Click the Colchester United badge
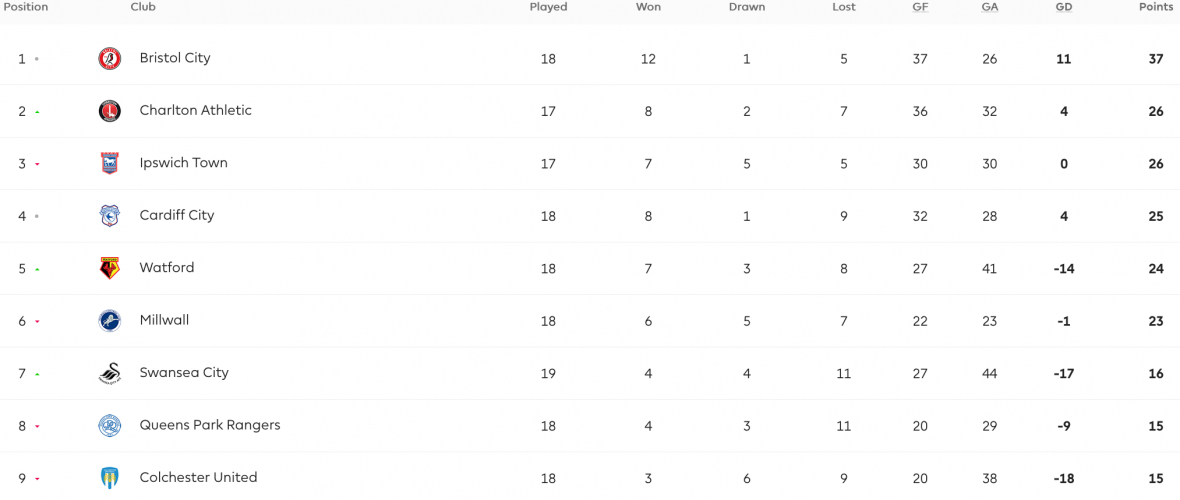Image resolution: width=1180 pixels, height=500 pixels. click(x=110, y=477)
